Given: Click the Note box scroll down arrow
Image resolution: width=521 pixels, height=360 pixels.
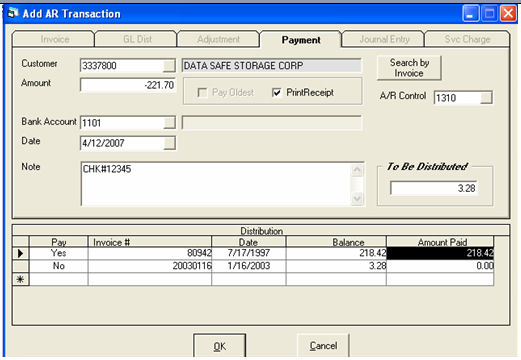Looking at the screenshot, I should click(x=357, y=199).
